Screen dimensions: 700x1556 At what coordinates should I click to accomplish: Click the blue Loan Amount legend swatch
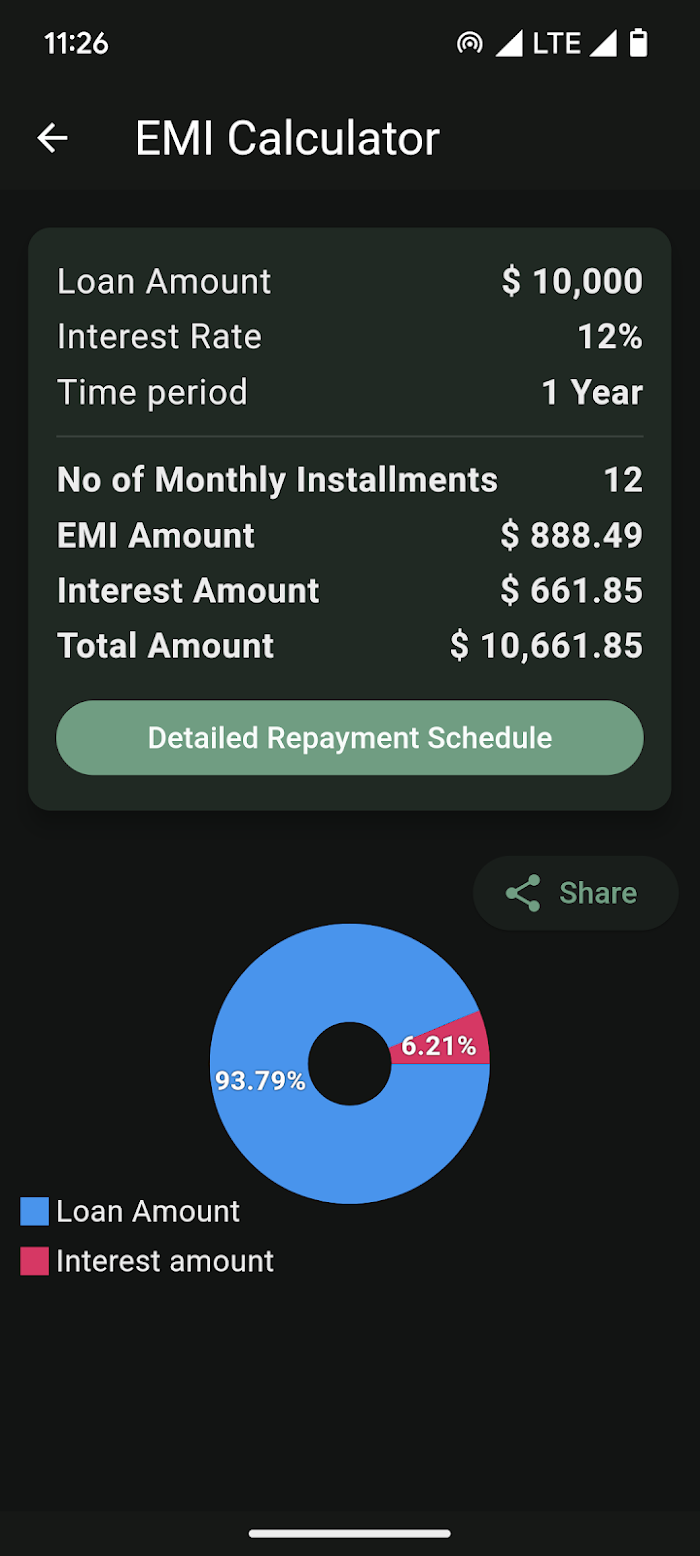[34, 1212]
